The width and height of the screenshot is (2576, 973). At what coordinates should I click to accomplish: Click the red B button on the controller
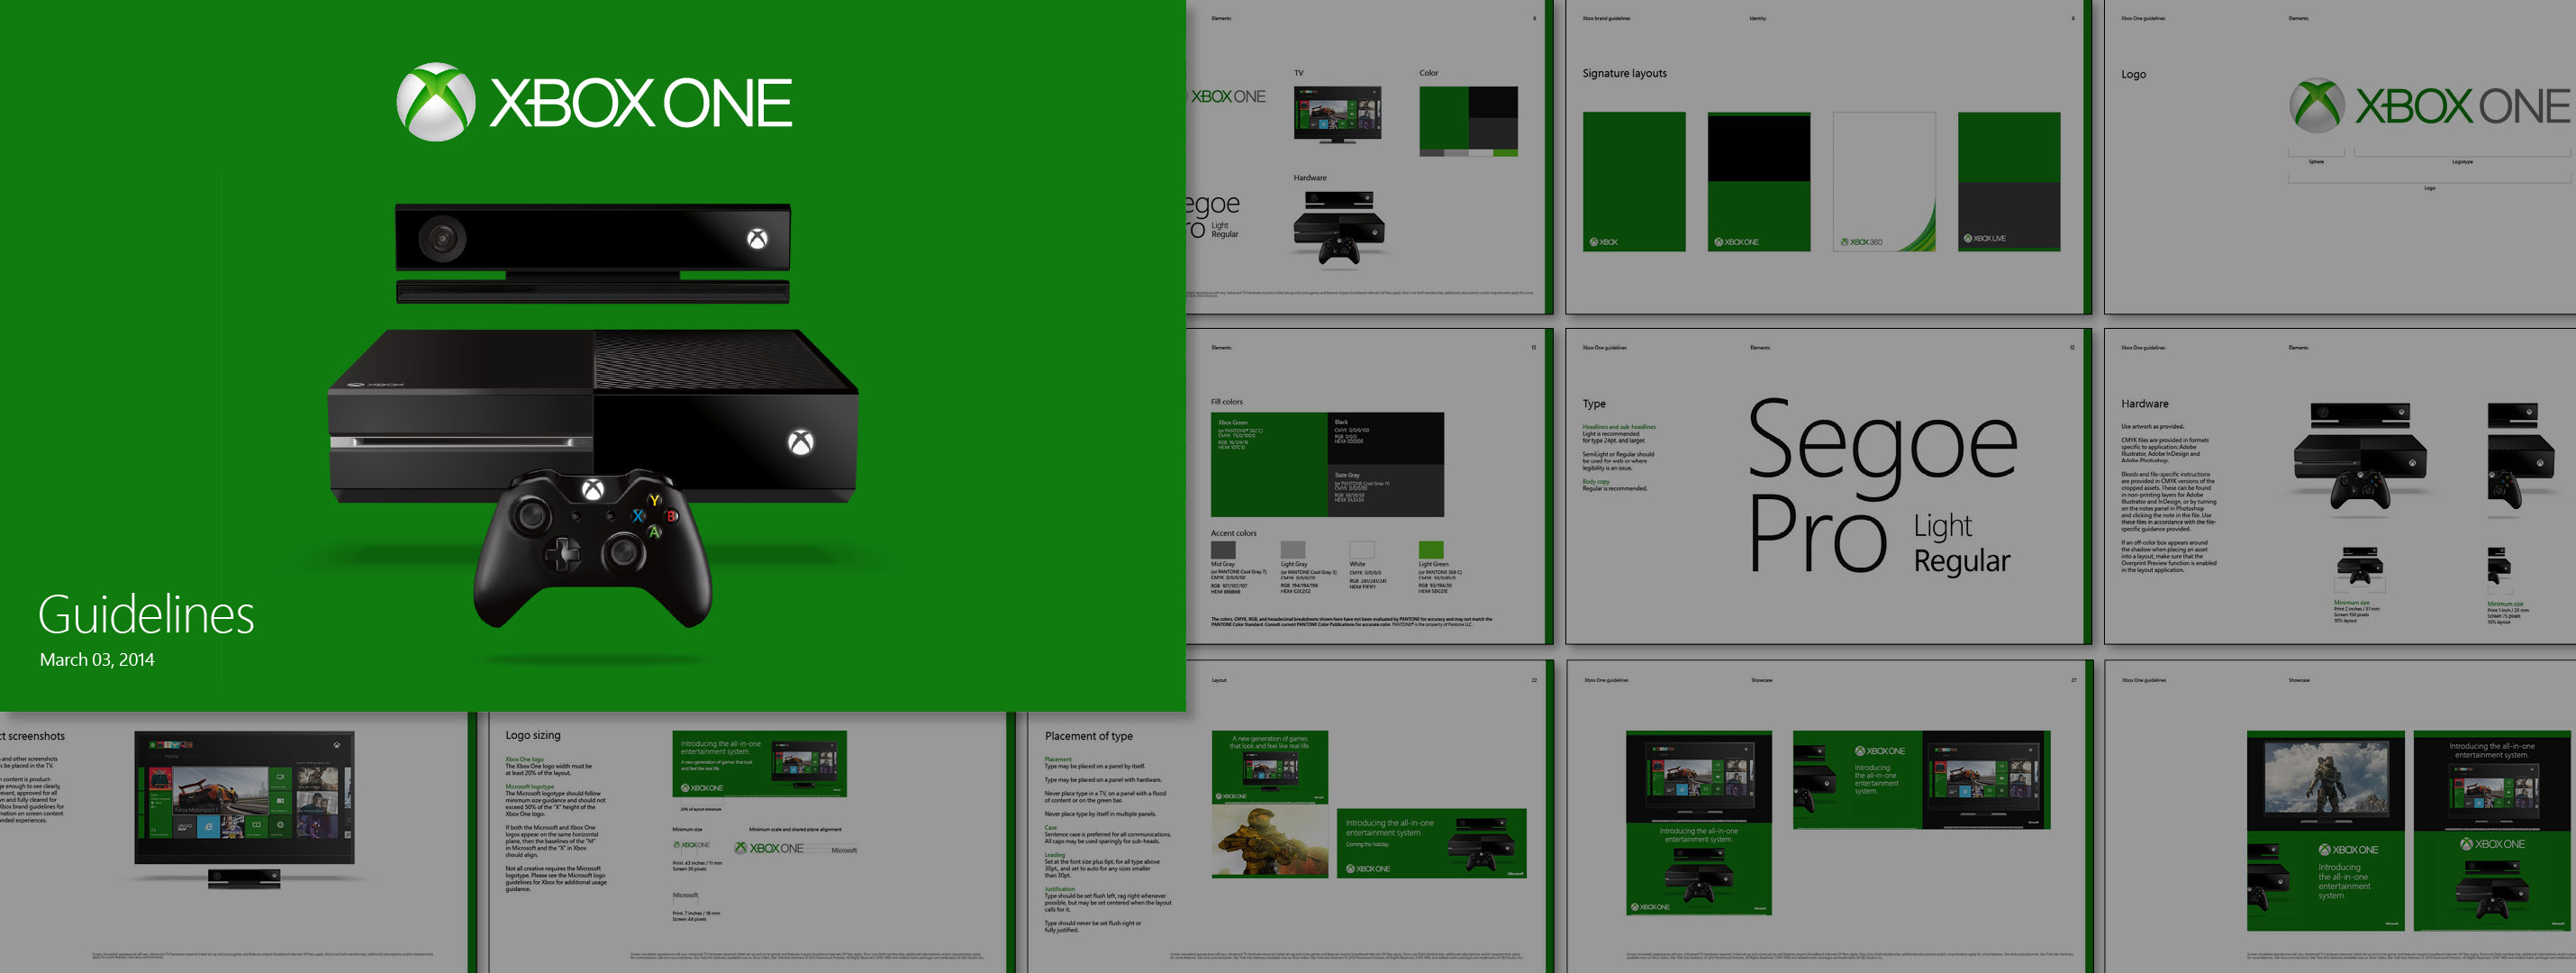click(672, 516)
